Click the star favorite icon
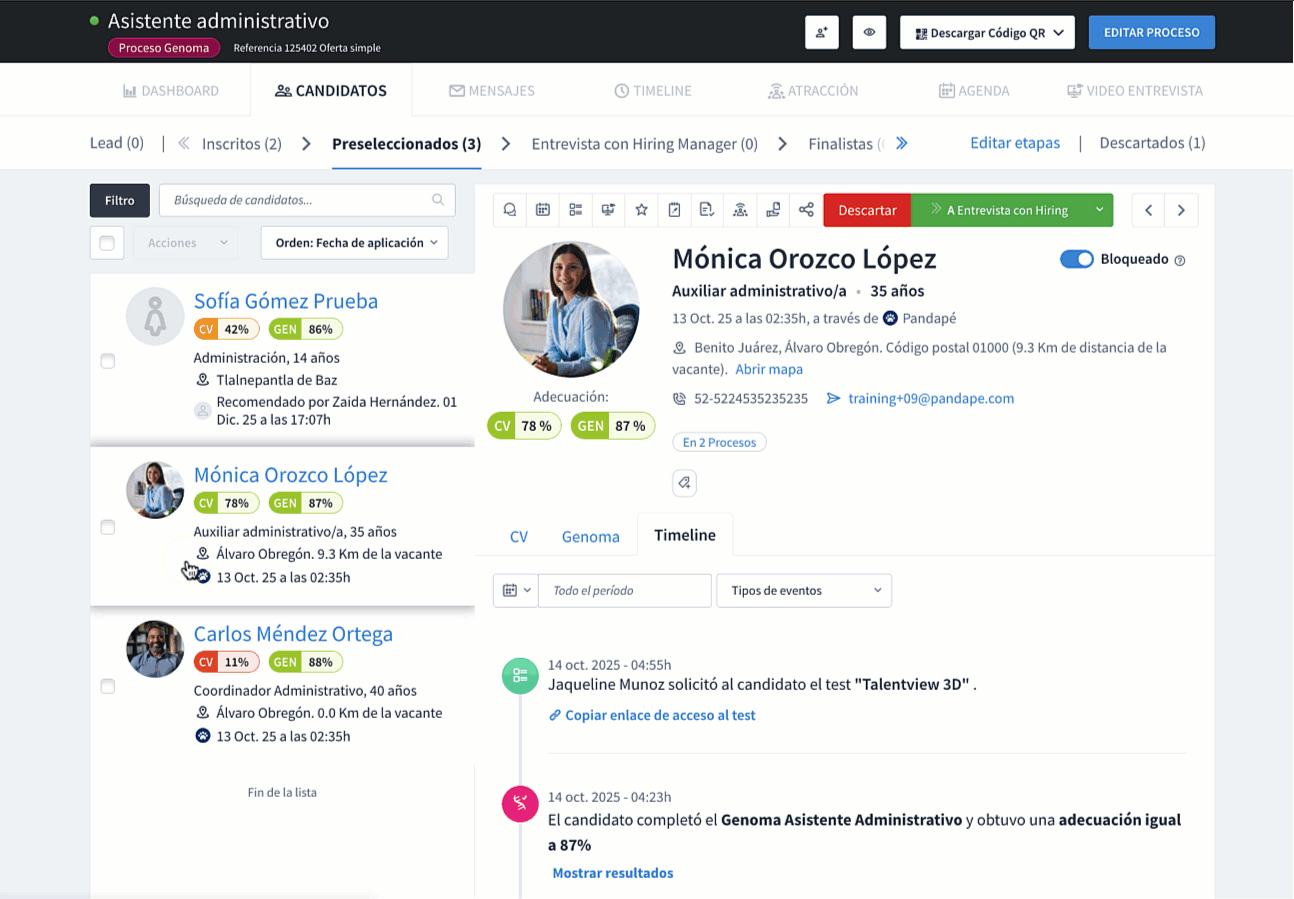 coord(642,210)
